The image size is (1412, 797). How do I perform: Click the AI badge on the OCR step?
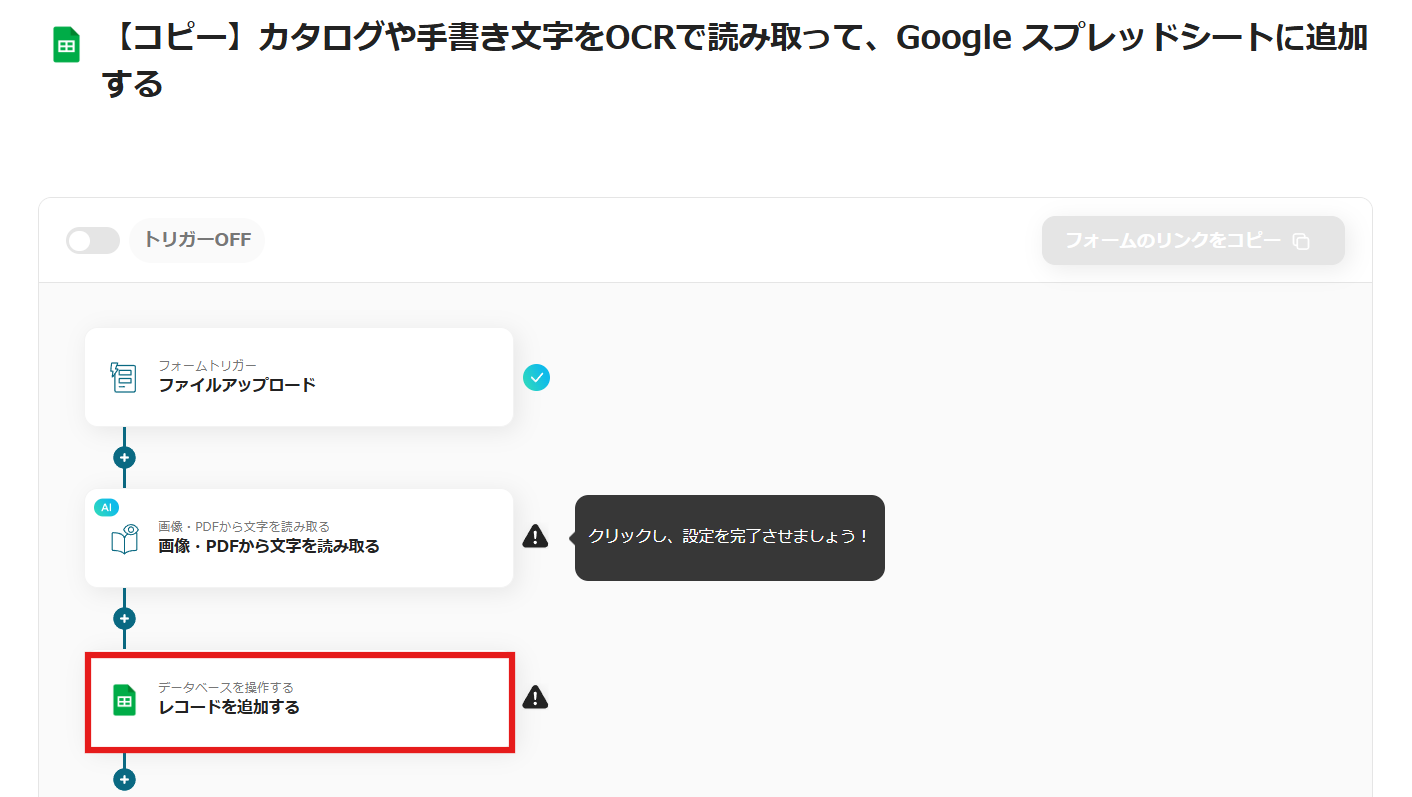(x=106, y=507)
